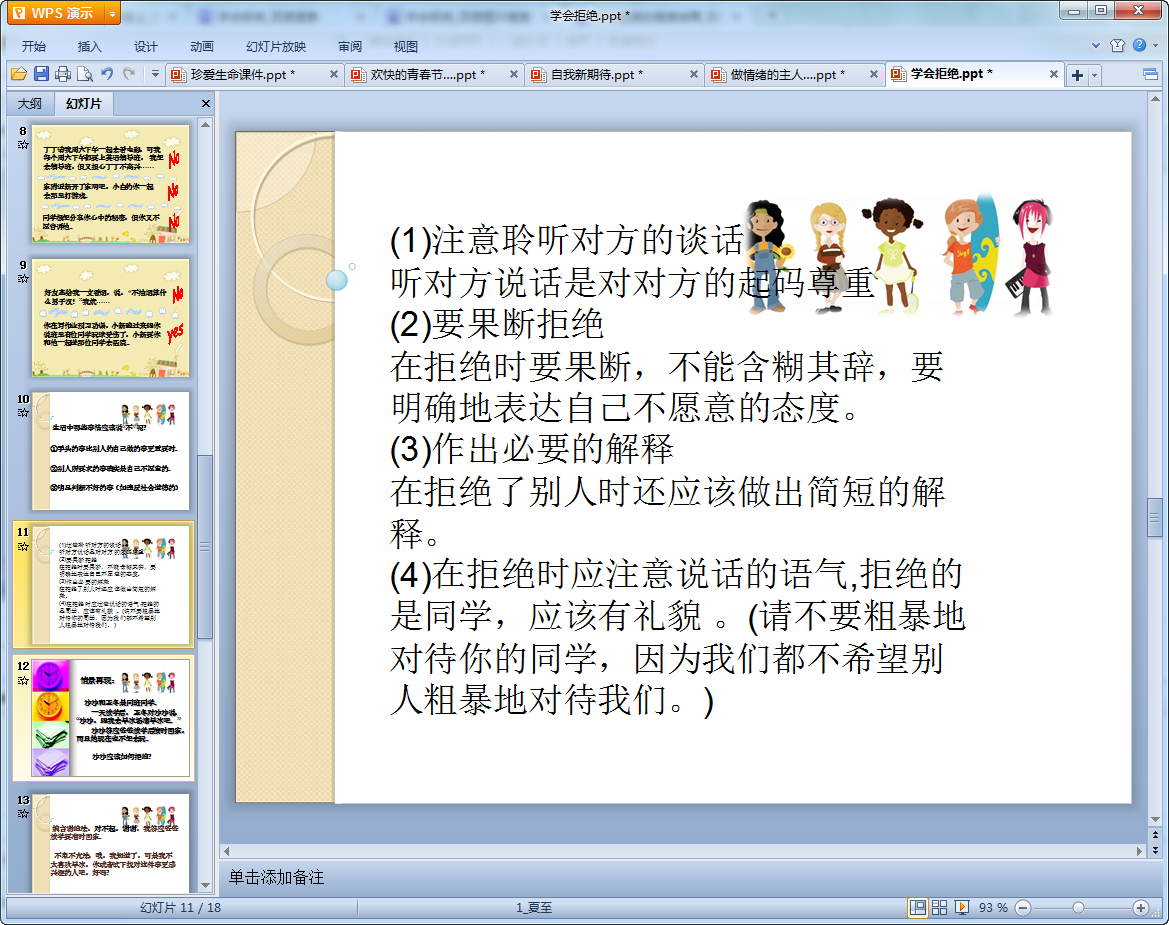
Task: Click animation star icon under slide 9
Action: [23, 279]
